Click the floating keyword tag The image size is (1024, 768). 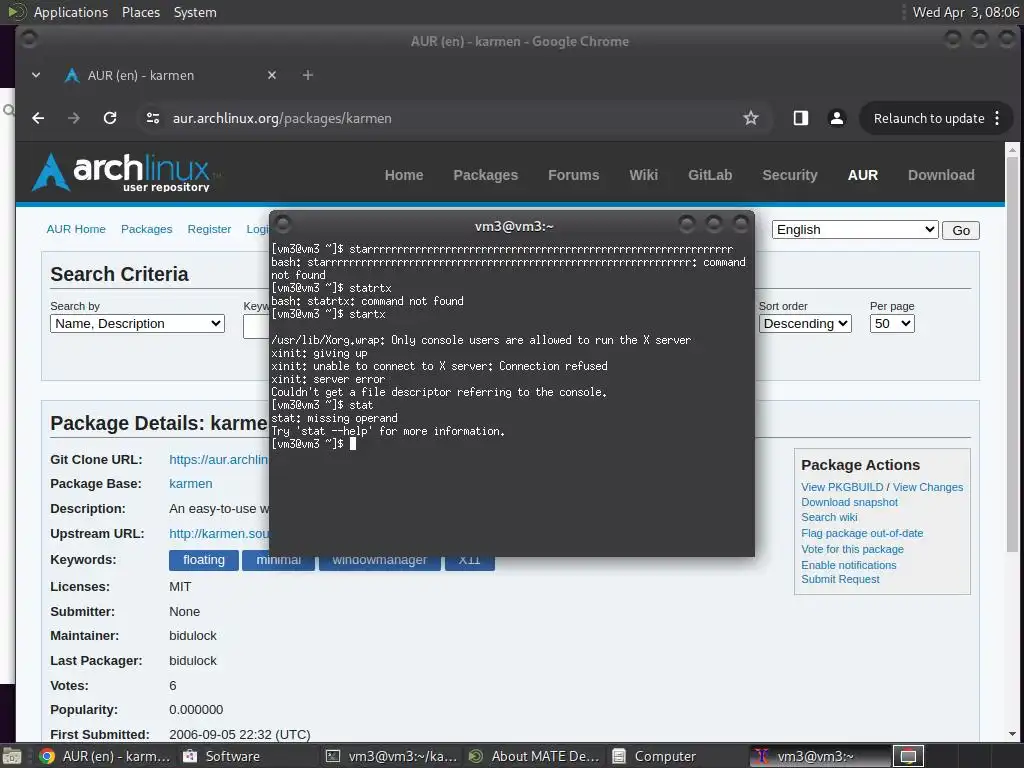click(204, 560)
